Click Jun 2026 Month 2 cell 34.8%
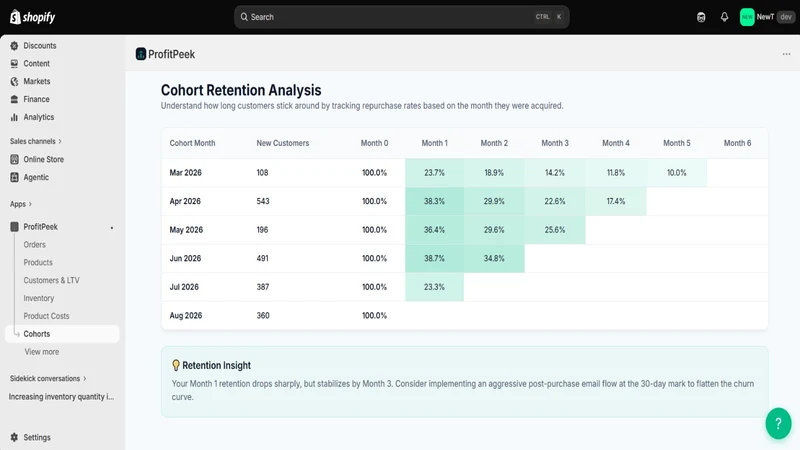Viewport: 800px width, 450px height. point(494,258)
